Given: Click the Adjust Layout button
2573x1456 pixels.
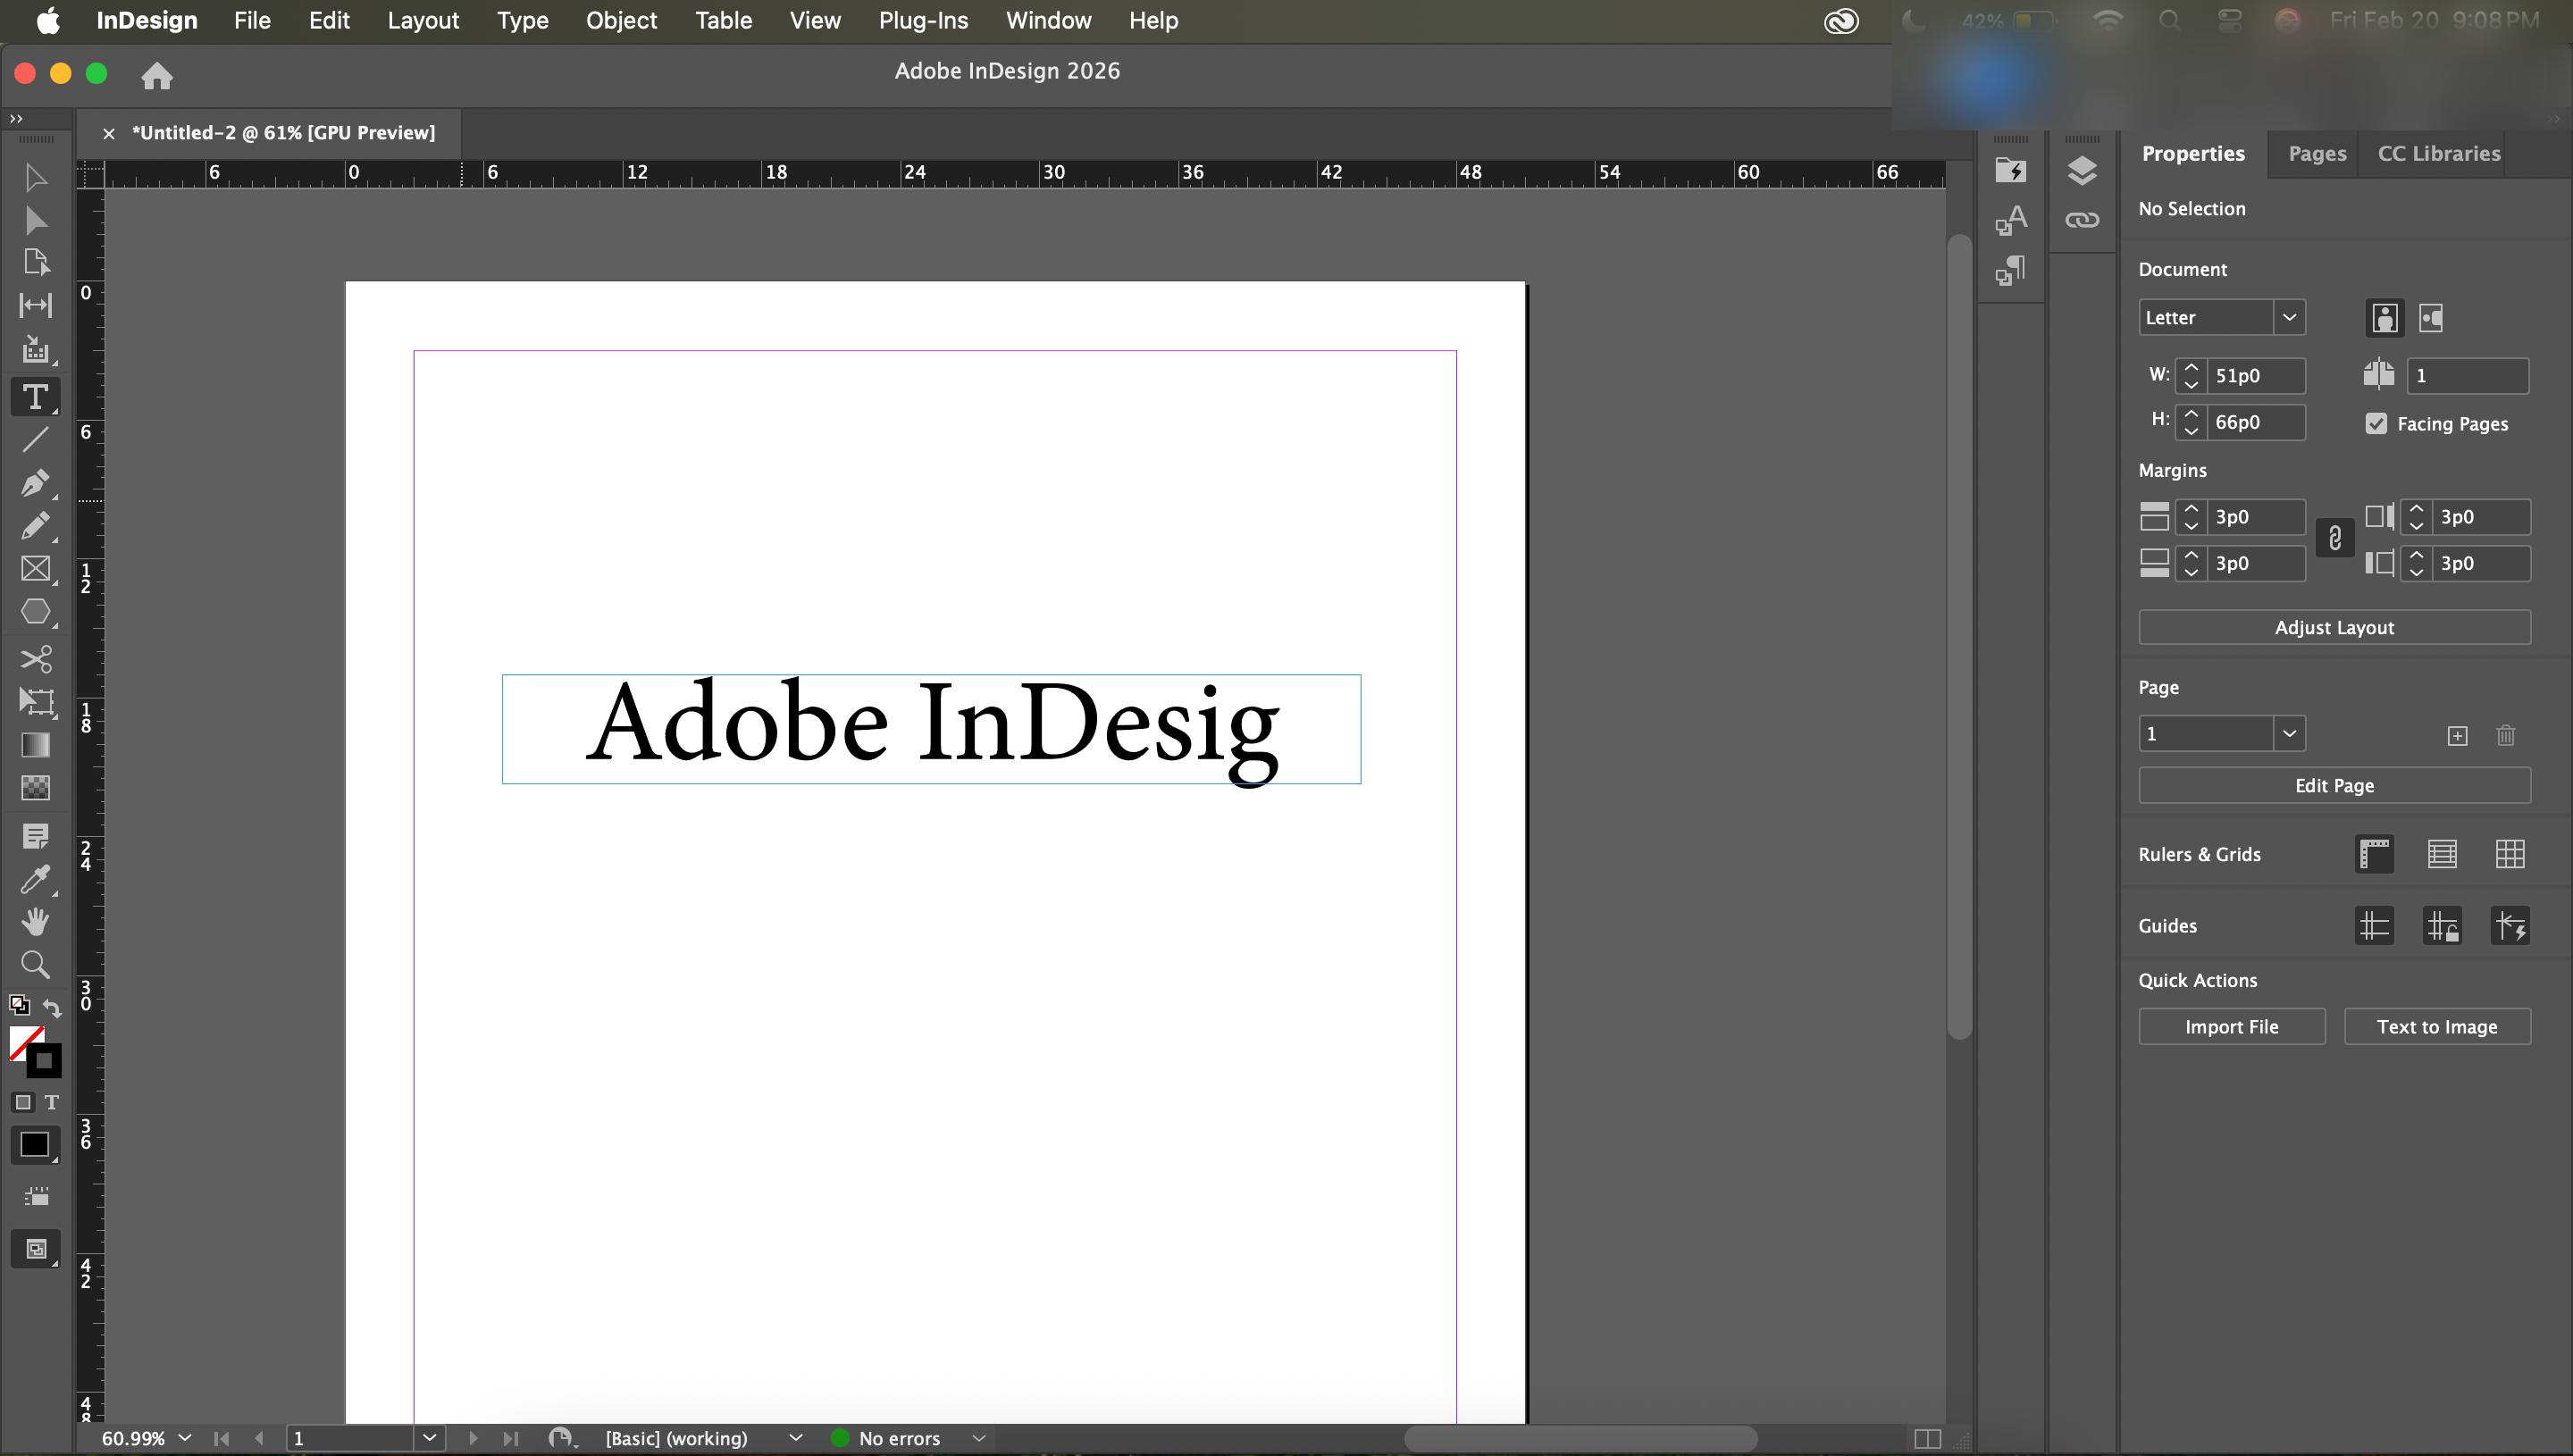Looking at the screenshot, I should (x=2333, y=628).
